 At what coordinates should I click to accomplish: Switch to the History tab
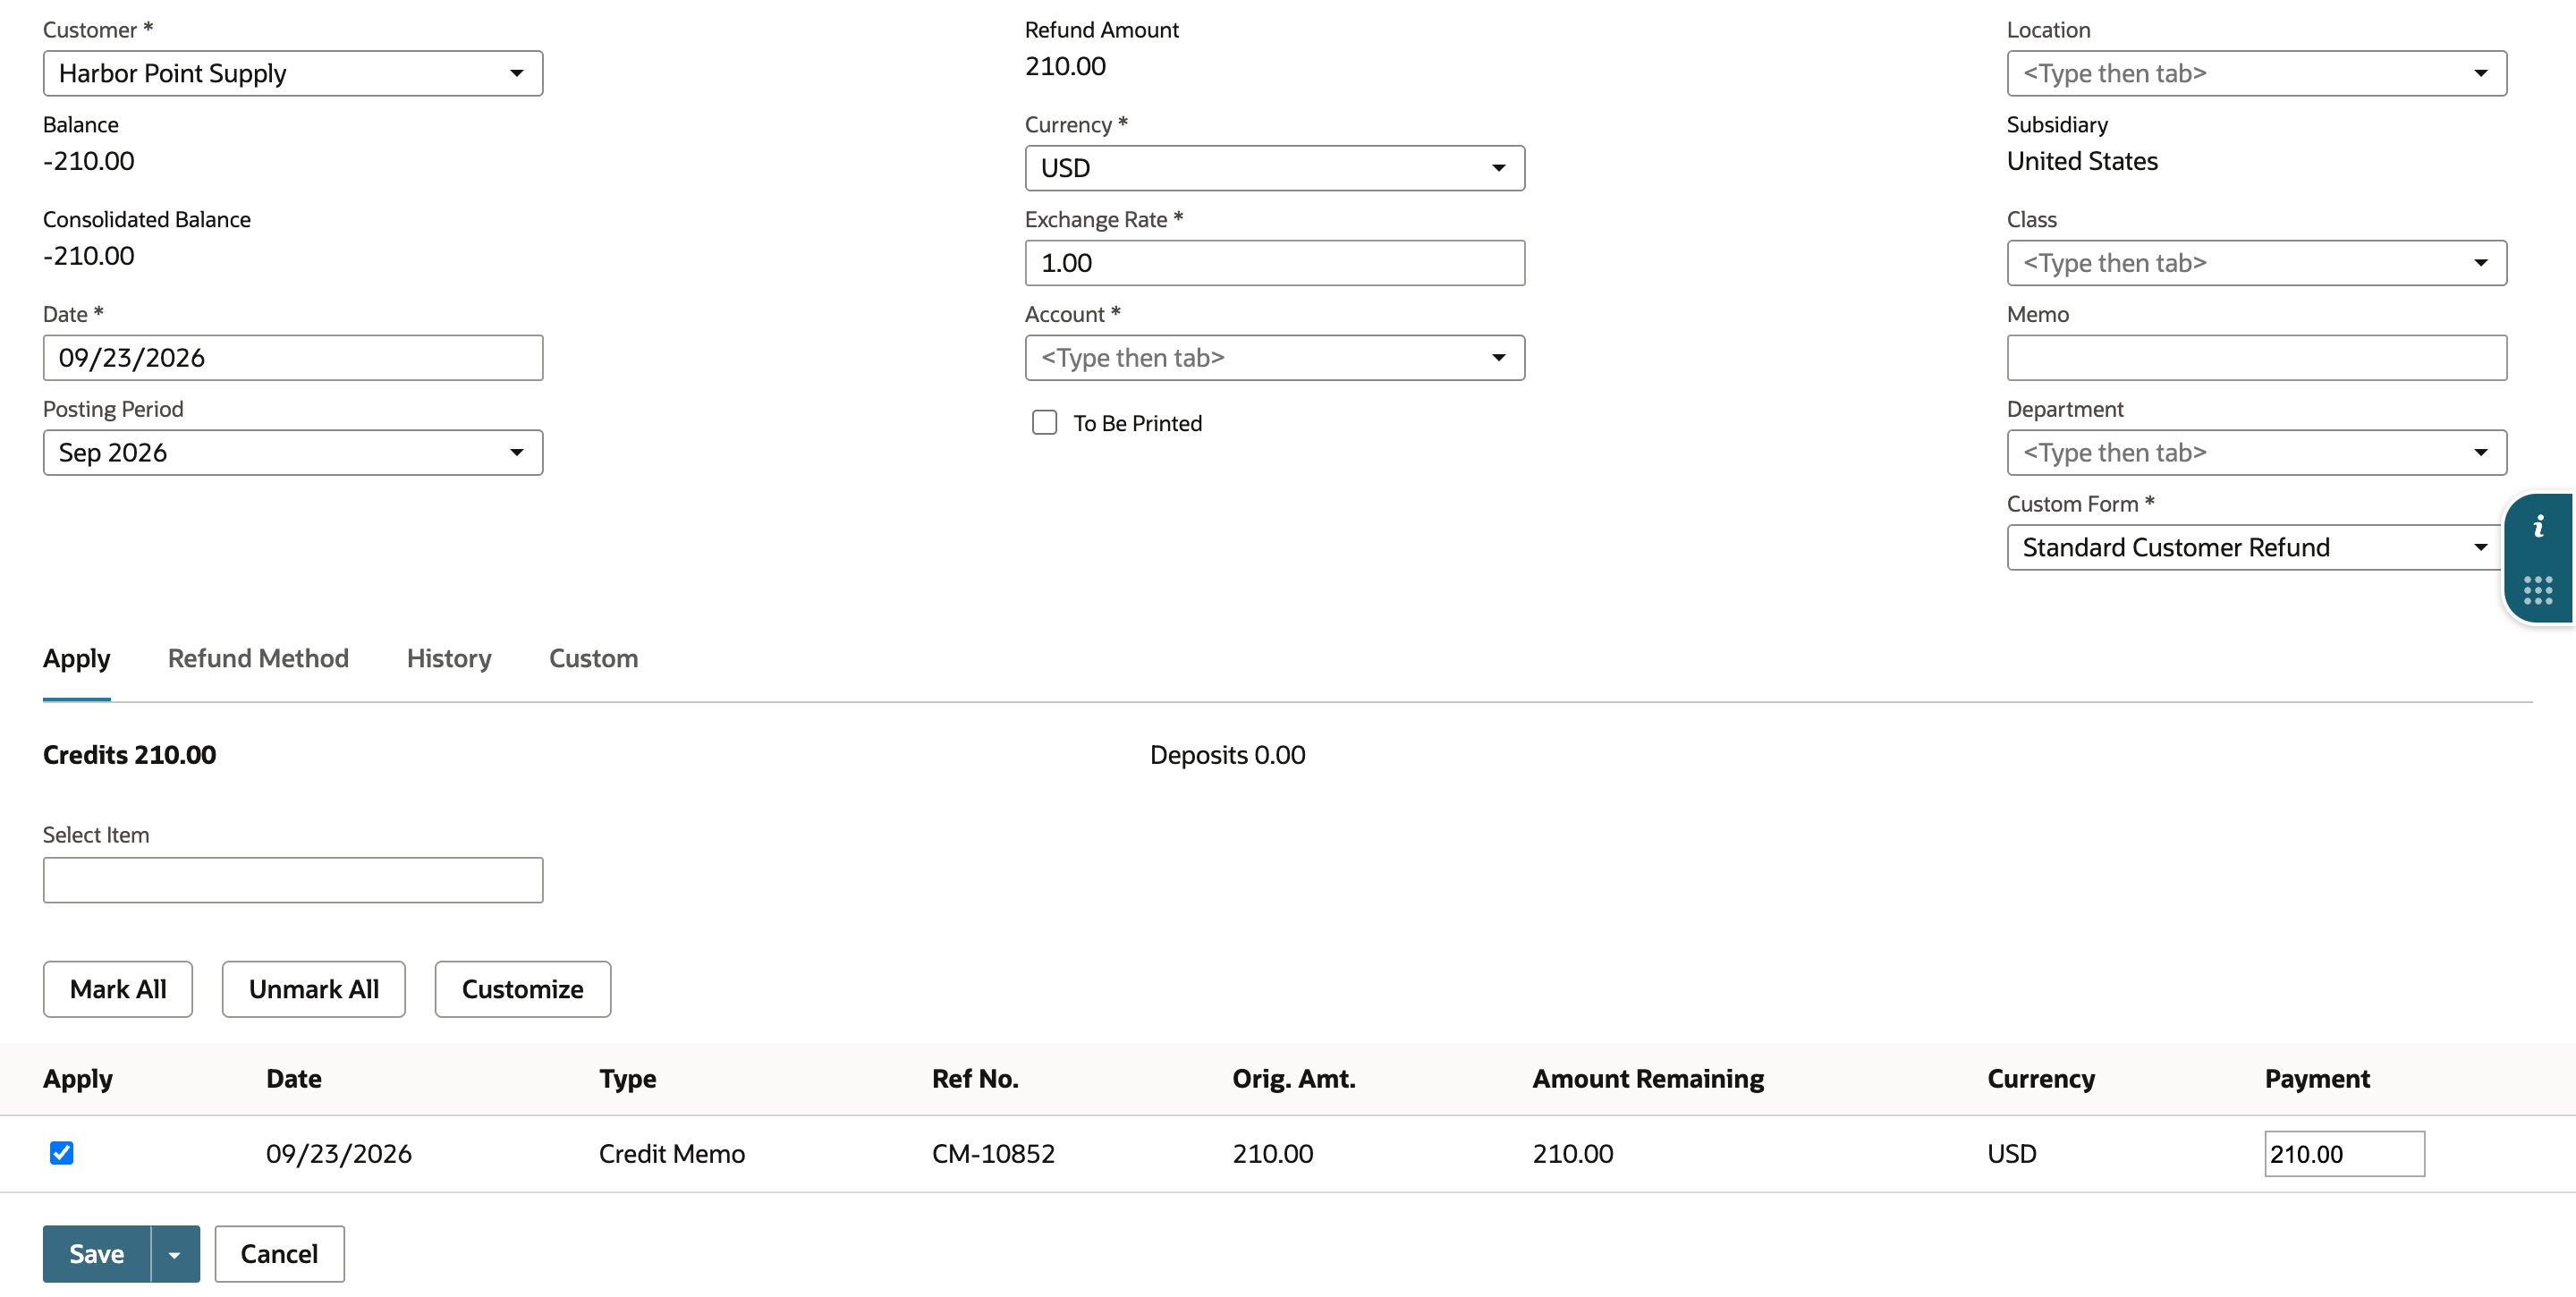coord(449,658)
